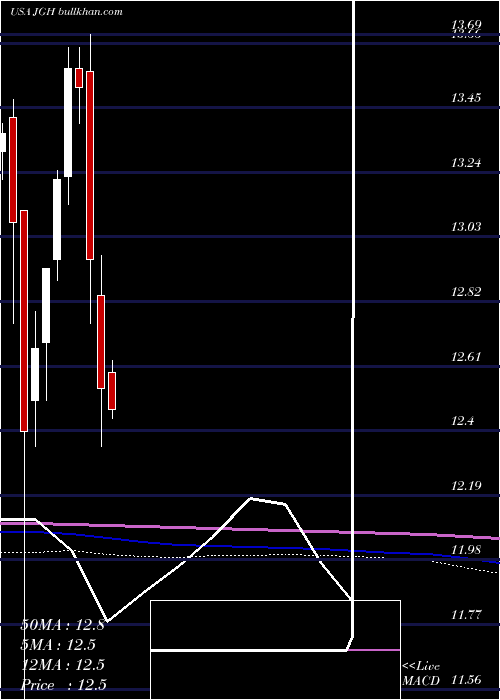Image resolution: width=500 pixels, height=700 pixels.
Task: Click the 11.77 price axis label
Action: 466,616
